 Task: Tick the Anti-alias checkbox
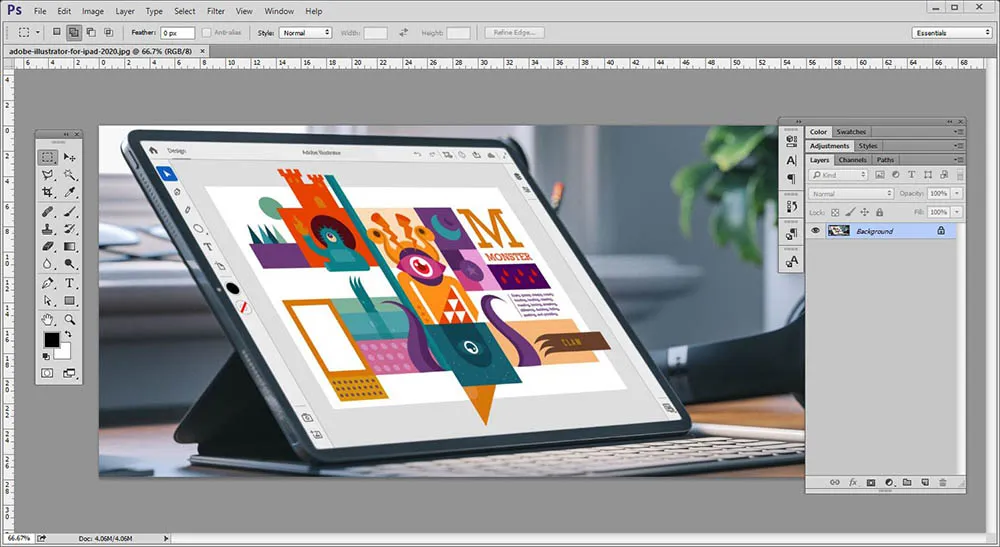coord(206,33)
